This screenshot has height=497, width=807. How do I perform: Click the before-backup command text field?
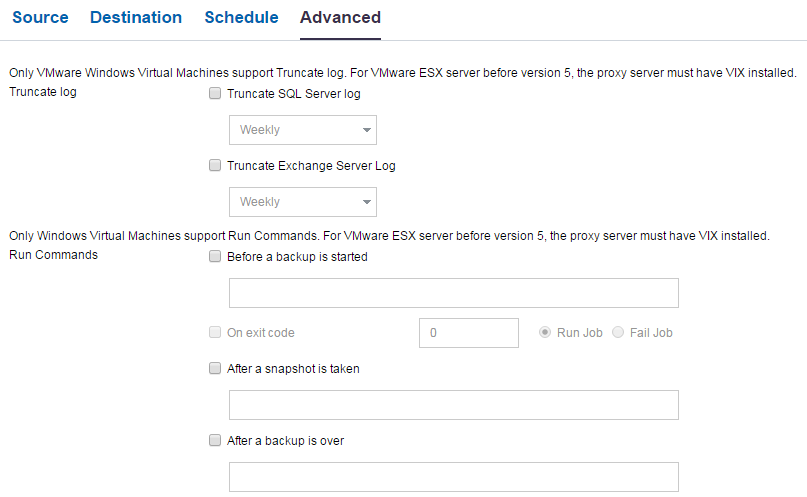(453, 293)
